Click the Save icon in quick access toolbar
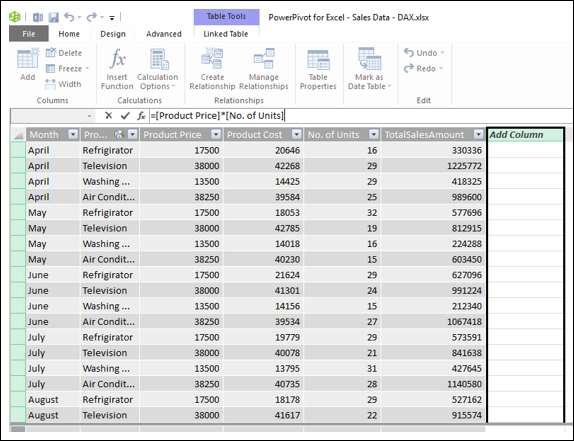Screen dimensions: 574x441 coord(54,17)
